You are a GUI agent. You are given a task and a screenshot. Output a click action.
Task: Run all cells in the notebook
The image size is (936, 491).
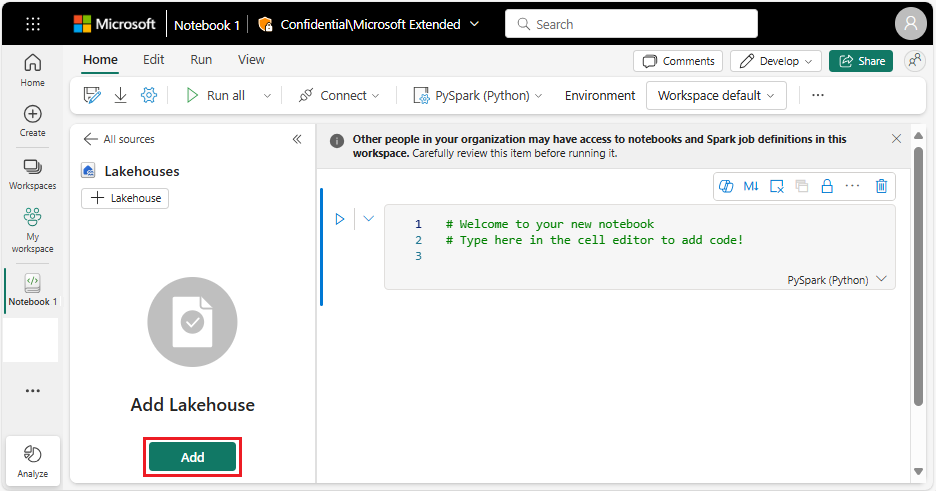pyautogui.click(x=215, y=95)
